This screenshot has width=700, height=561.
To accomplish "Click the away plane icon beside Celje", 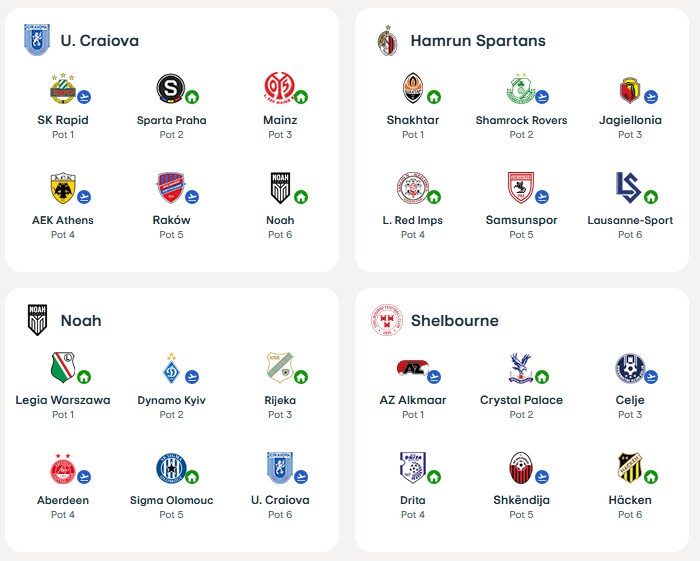I will pyautogui.click(x=651, y=377).
